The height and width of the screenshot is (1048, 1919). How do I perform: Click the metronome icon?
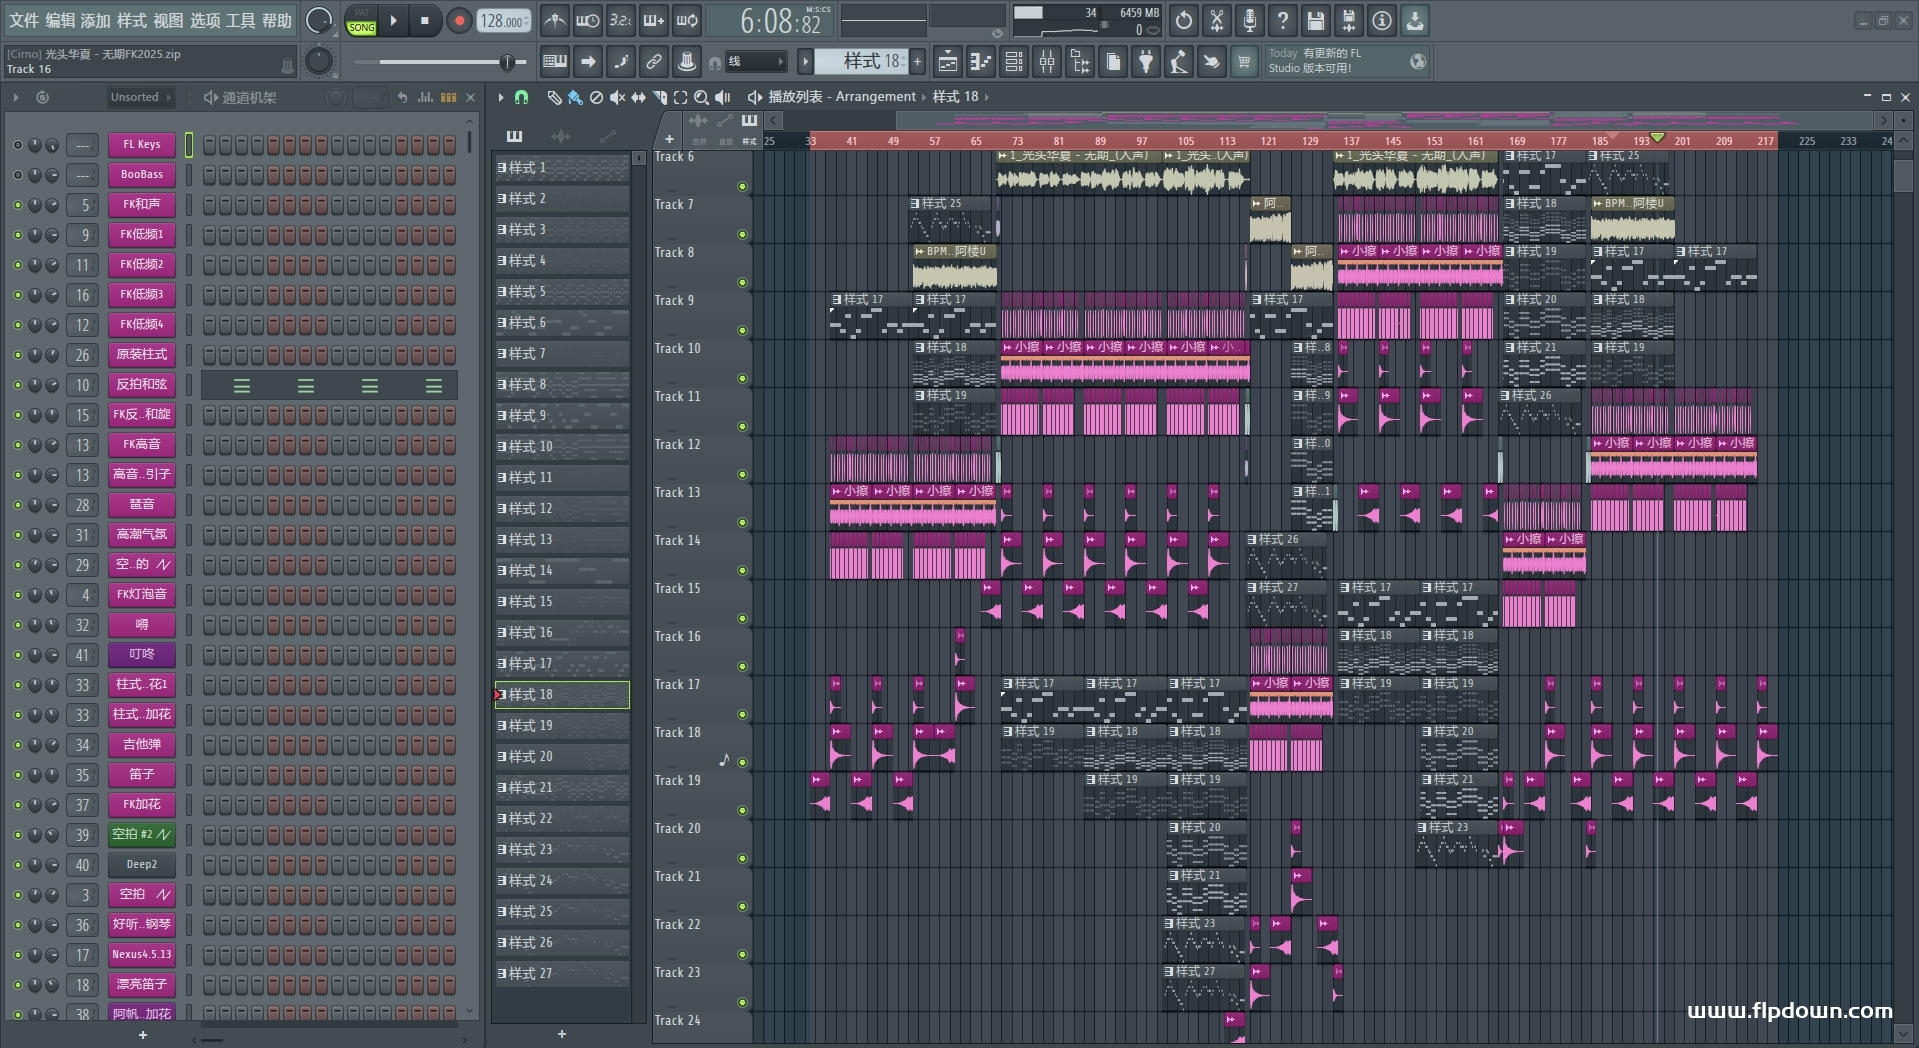pyautogui.click(x=555, y=20)
